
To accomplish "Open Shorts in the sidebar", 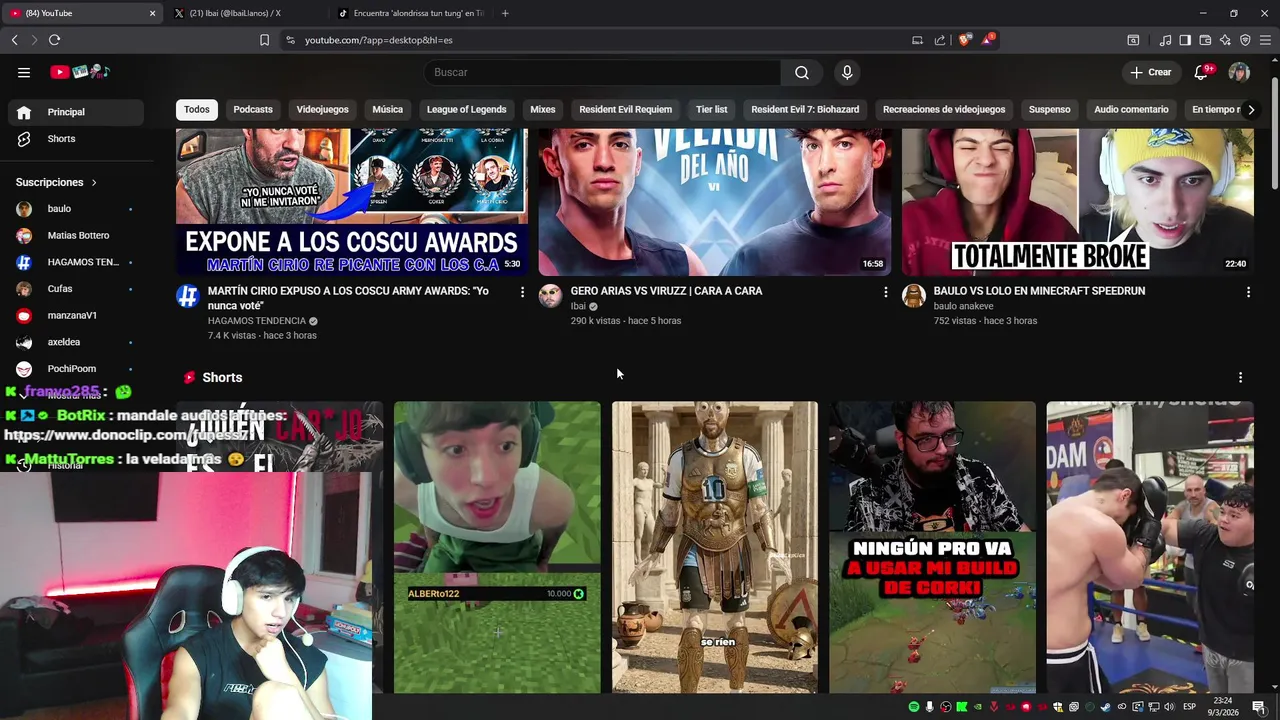I will click(76, 139).
